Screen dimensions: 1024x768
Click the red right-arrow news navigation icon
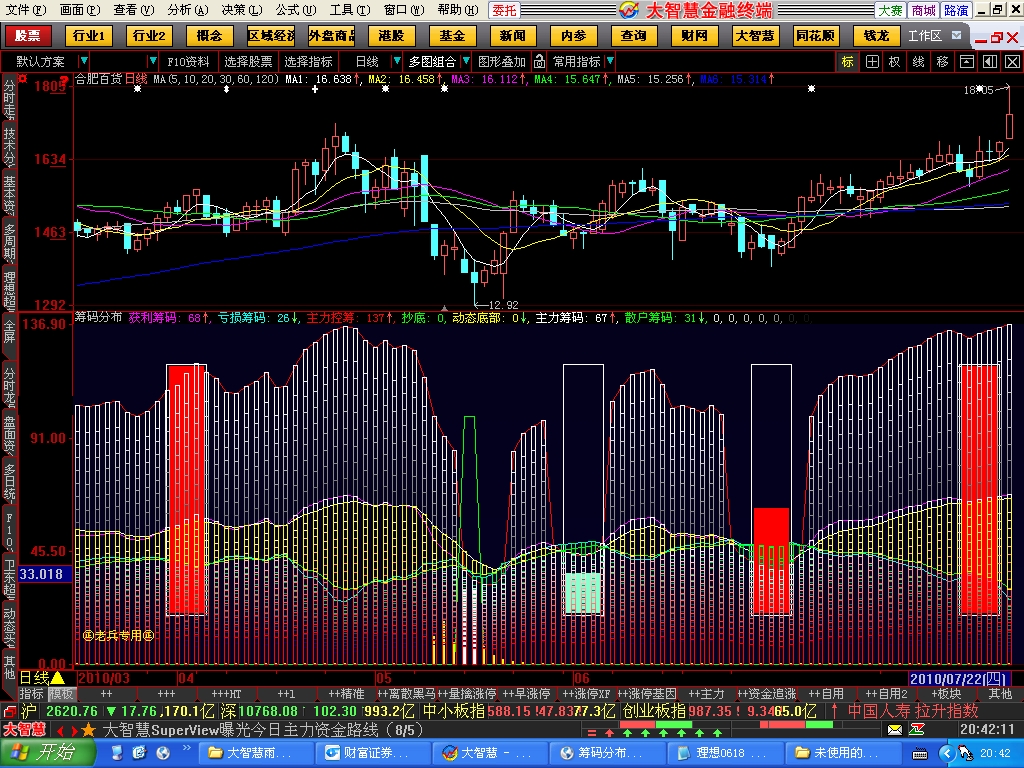73,730
